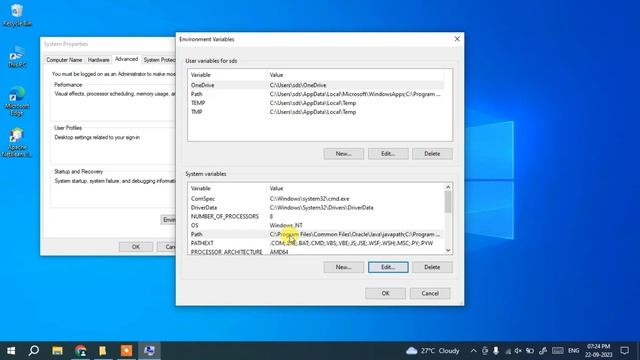Click Edit under user variables
This screenshot has height=360, width=640.
click(388, 154)
